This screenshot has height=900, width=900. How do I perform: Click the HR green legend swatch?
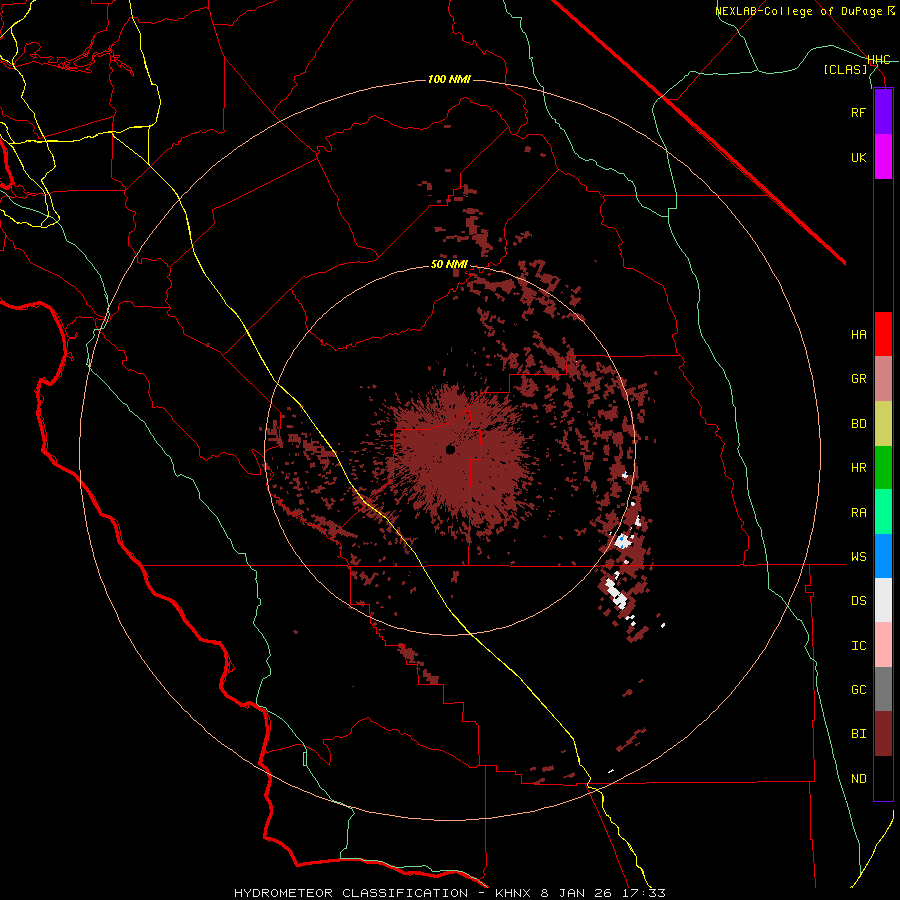point(883,467)
